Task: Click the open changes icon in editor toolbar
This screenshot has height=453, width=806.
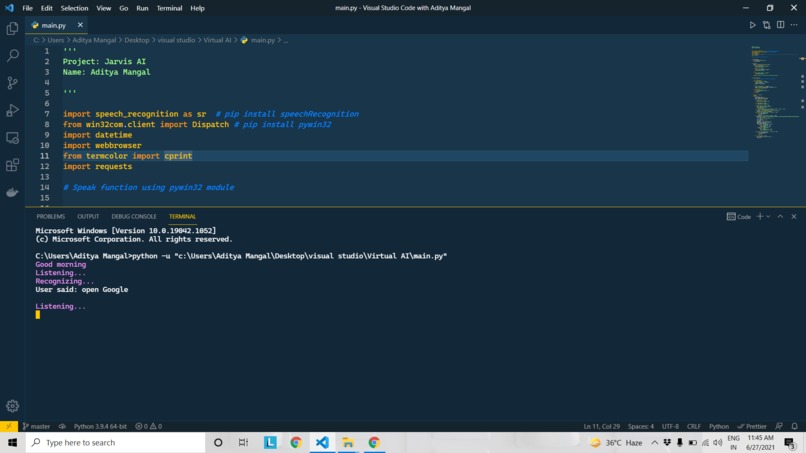Action: [766, 25]
